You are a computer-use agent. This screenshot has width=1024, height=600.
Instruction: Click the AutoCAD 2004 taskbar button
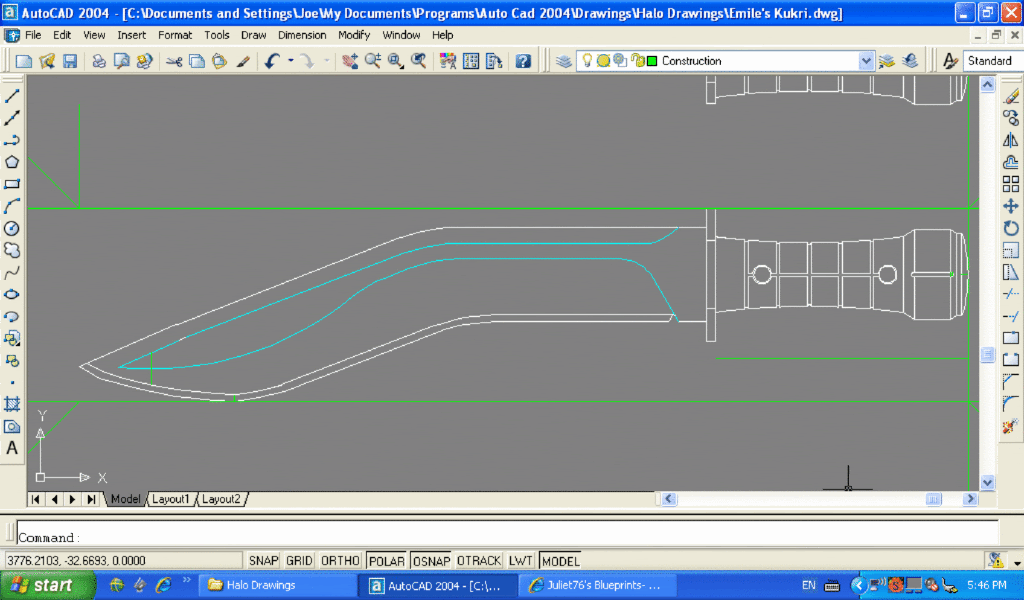tap(438, 586)
